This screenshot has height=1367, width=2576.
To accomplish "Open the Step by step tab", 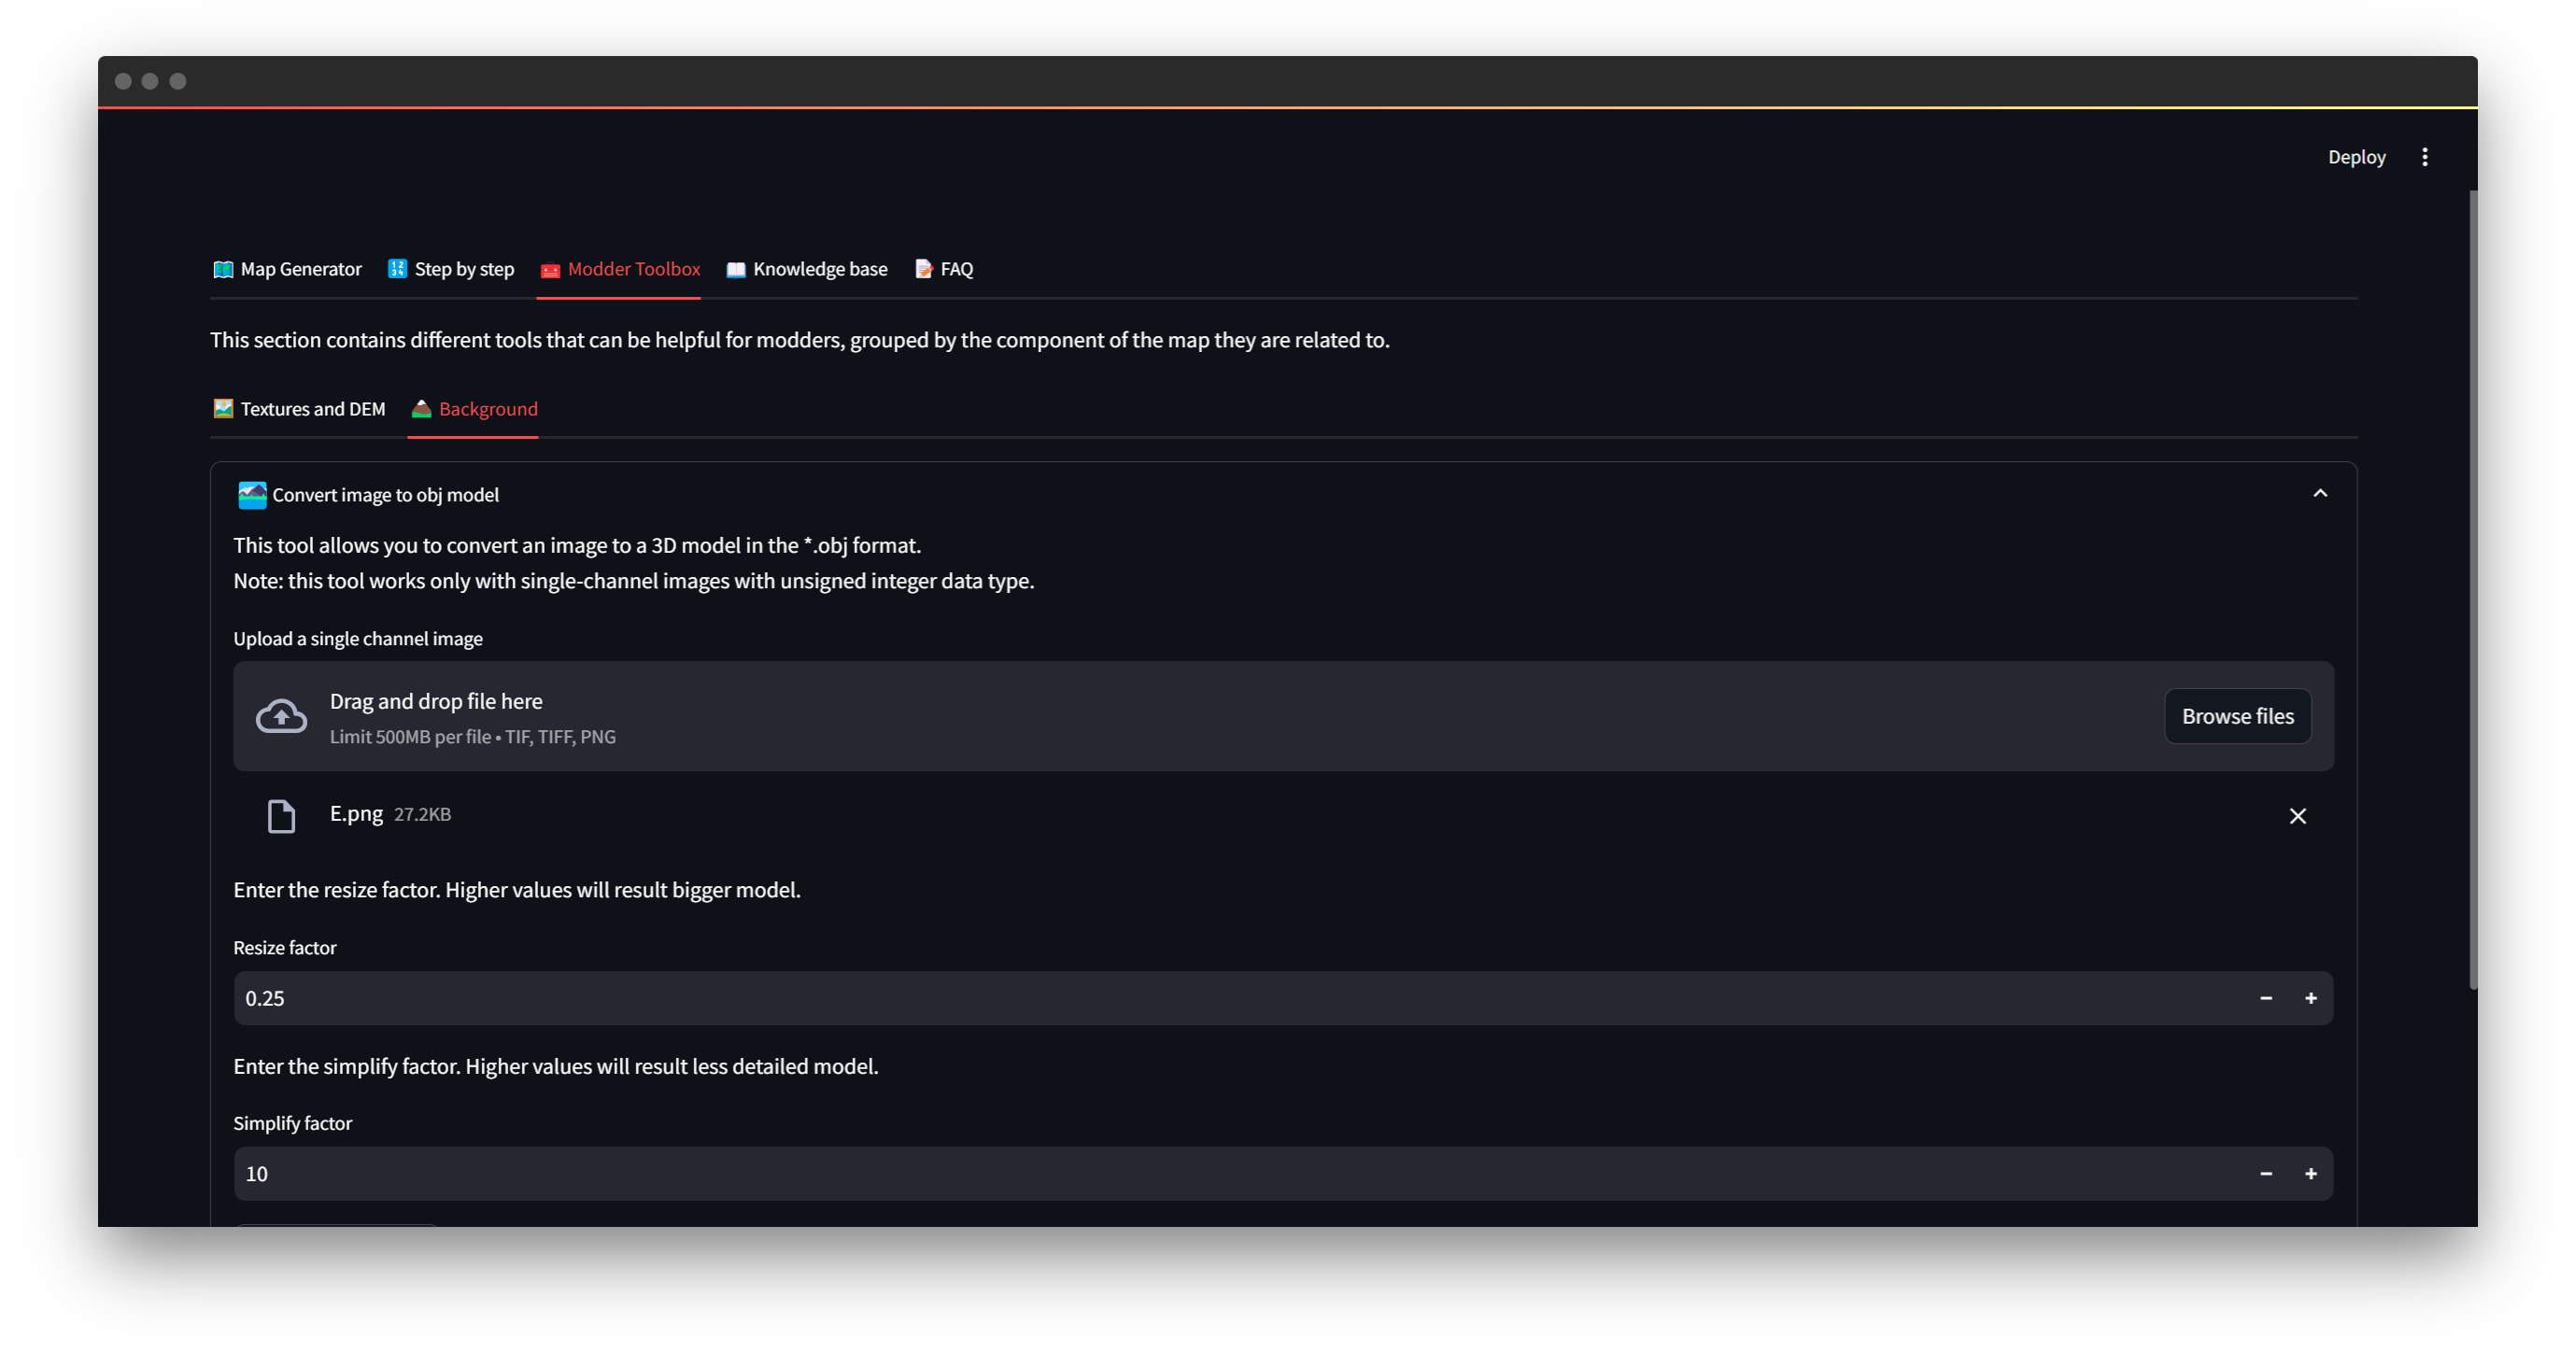I will pyautogui.click(x=451, y=269).
